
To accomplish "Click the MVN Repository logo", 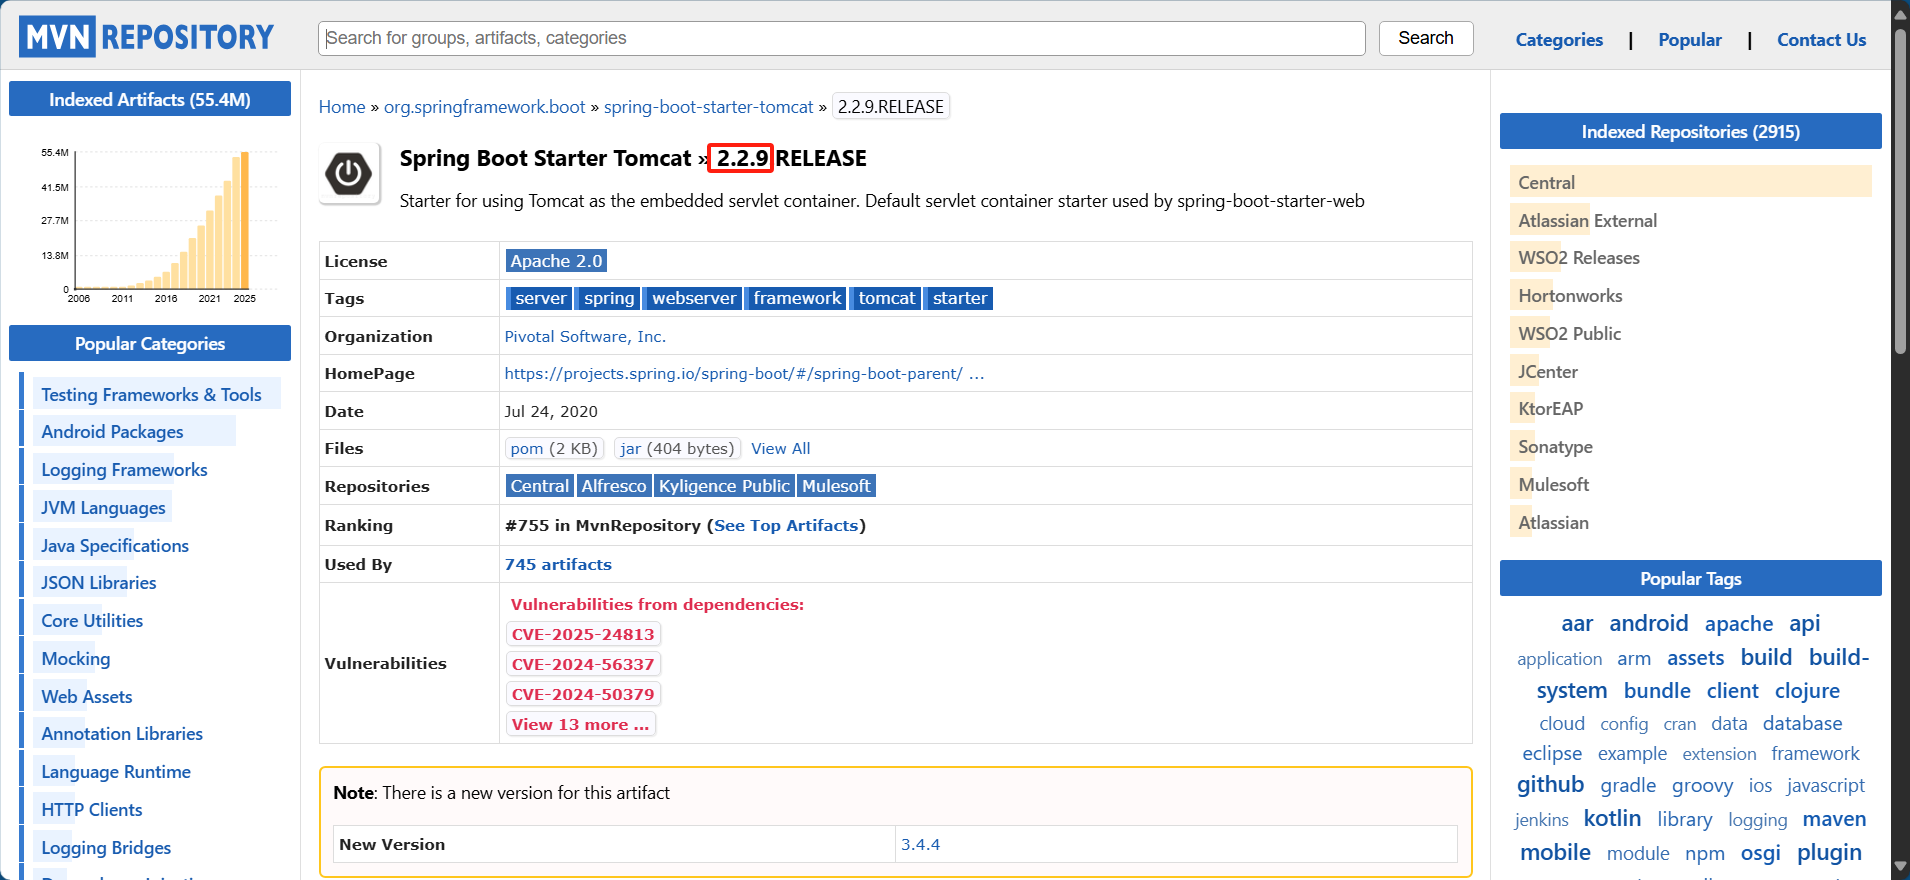I will [x=146, y=37].
